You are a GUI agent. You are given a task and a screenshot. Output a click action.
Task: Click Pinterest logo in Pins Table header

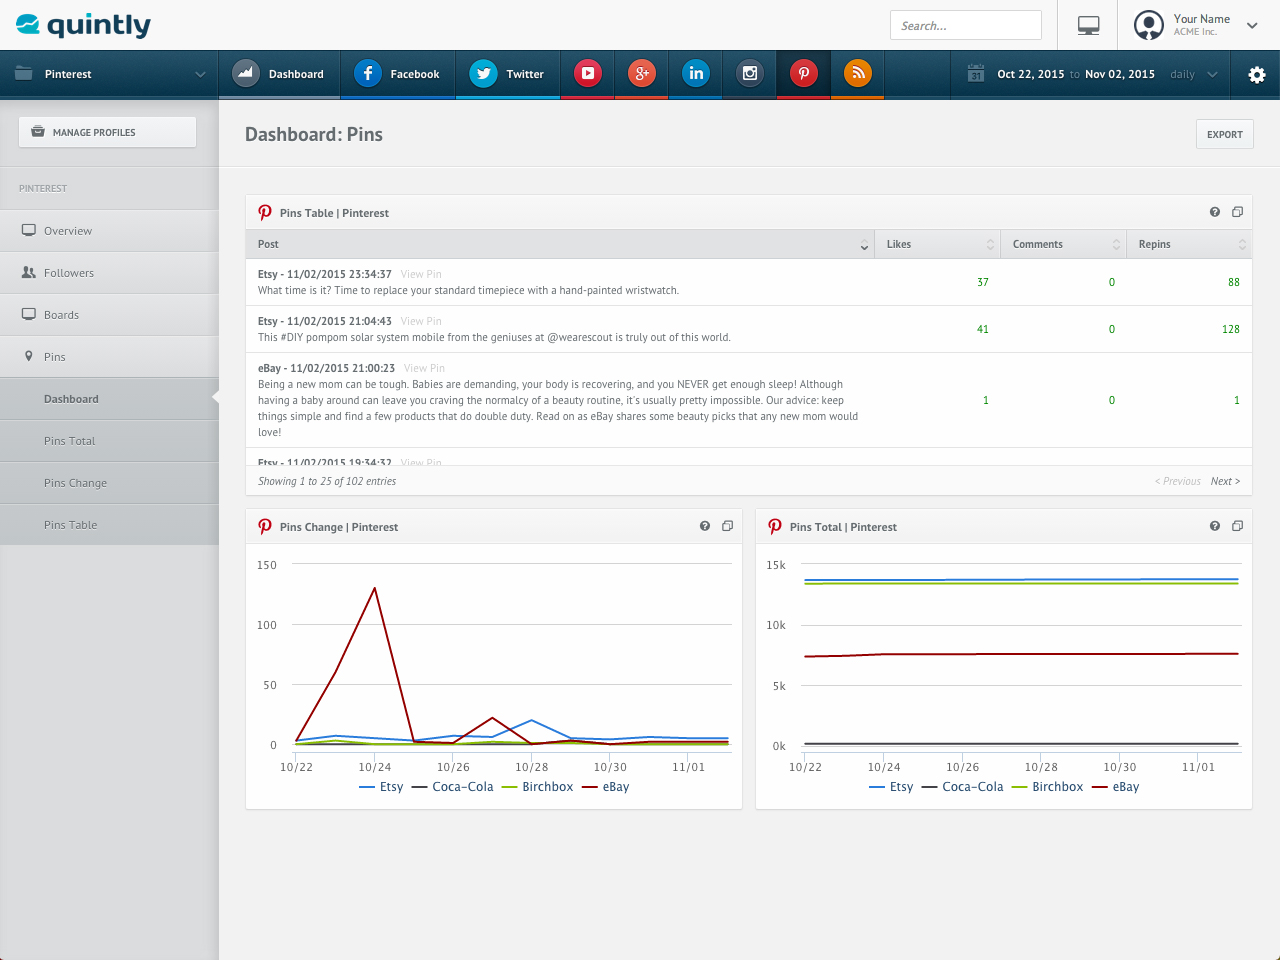point(265,212)
